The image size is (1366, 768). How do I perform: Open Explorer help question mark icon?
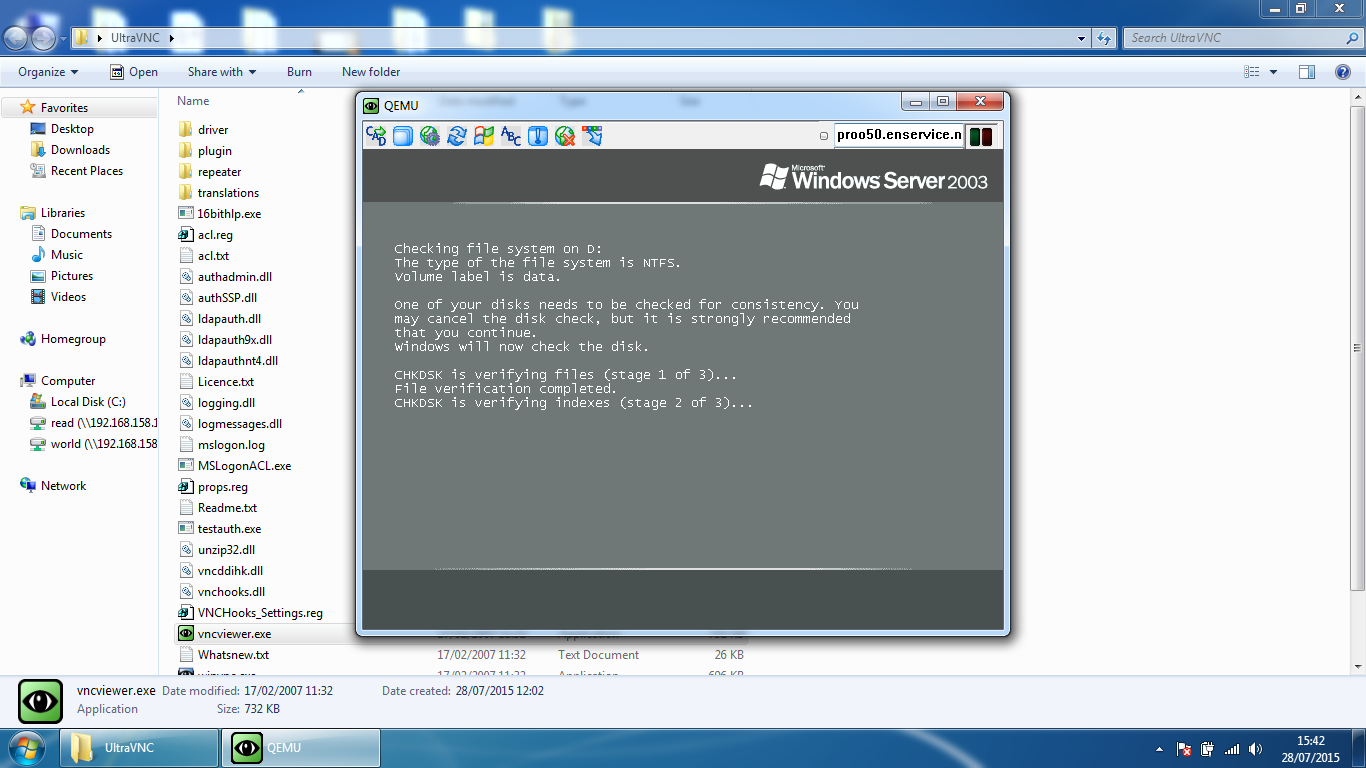click(1344, 72)
